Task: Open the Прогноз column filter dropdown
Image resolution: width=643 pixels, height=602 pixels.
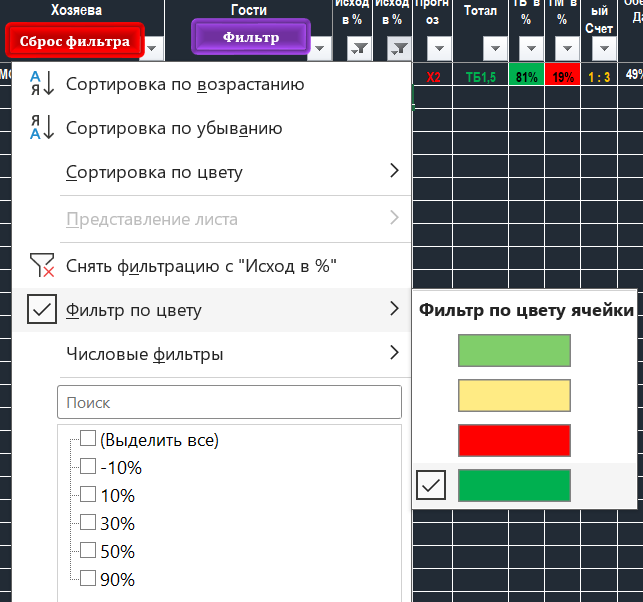Action: pos(438,49)
